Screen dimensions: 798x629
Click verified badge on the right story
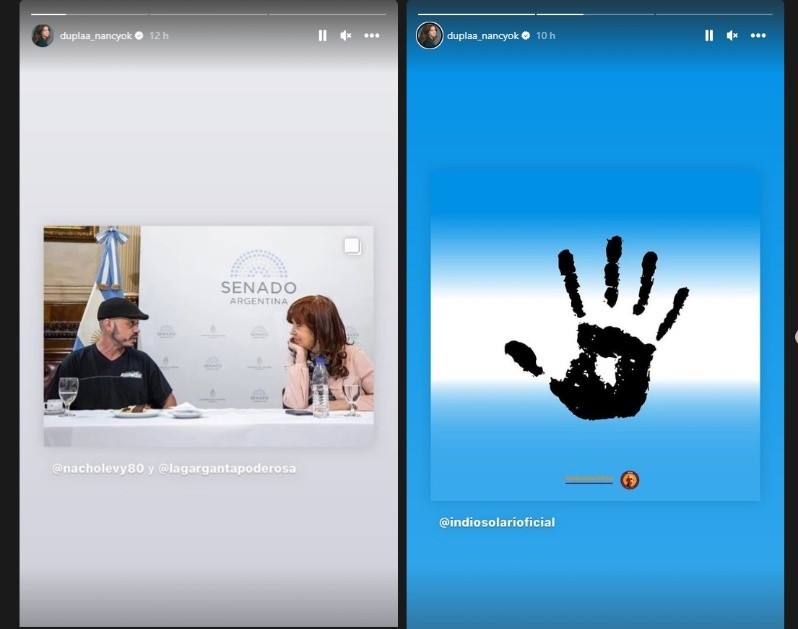pos(526,36)
